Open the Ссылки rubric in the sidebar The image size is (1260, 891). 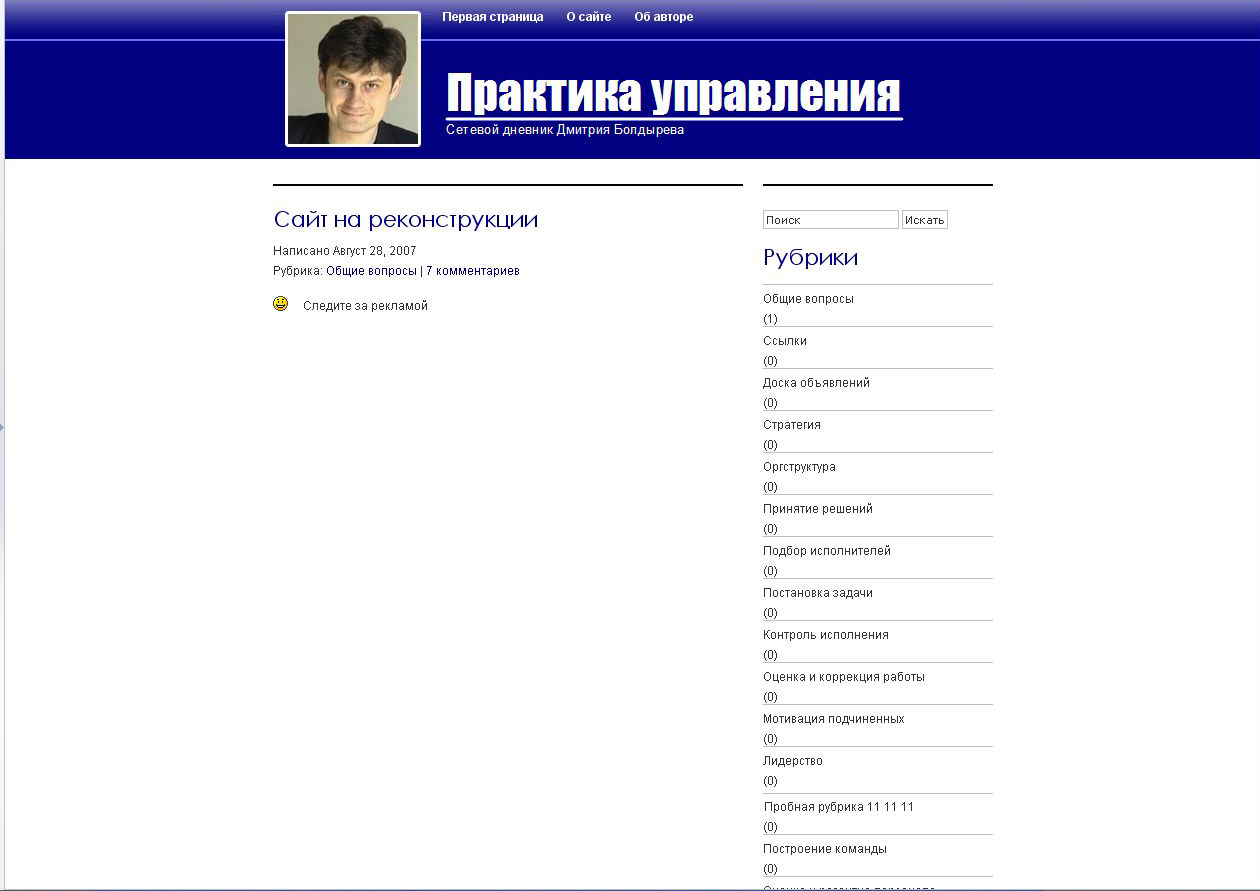coord(784,340)
